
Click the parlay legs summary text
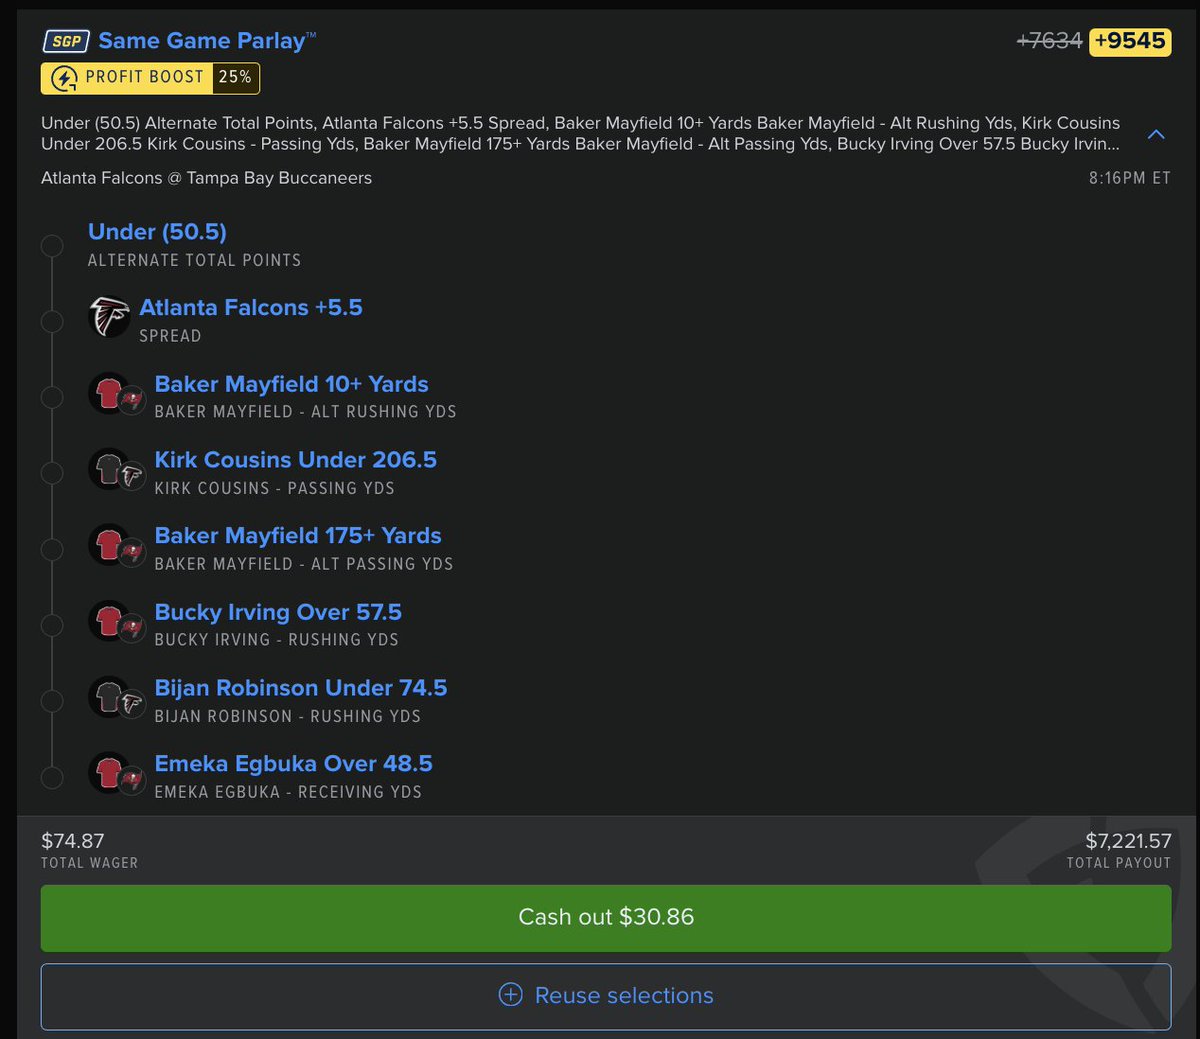[580, 133]
